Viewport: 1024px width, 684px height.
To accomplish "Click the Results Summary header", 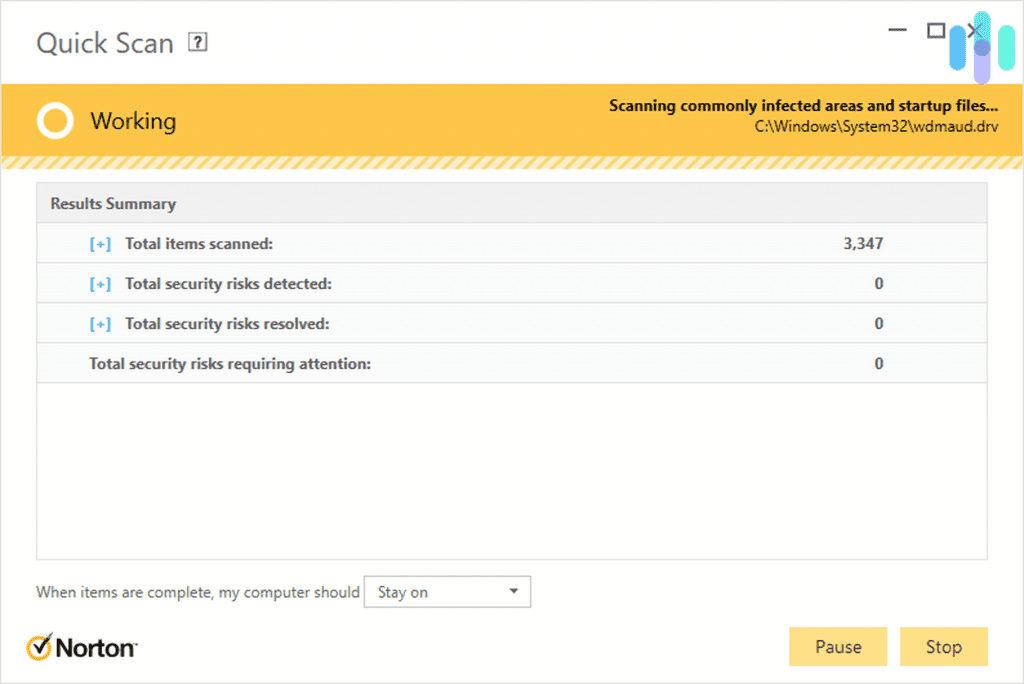I will click(x=113, y=204).
